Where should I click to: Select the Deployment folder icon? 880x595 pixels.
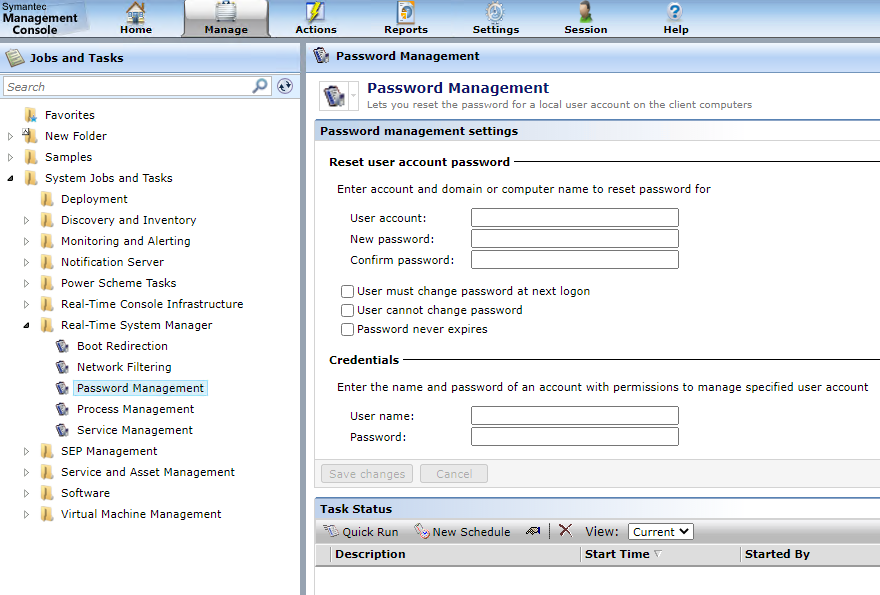click(x=47, y=199)
